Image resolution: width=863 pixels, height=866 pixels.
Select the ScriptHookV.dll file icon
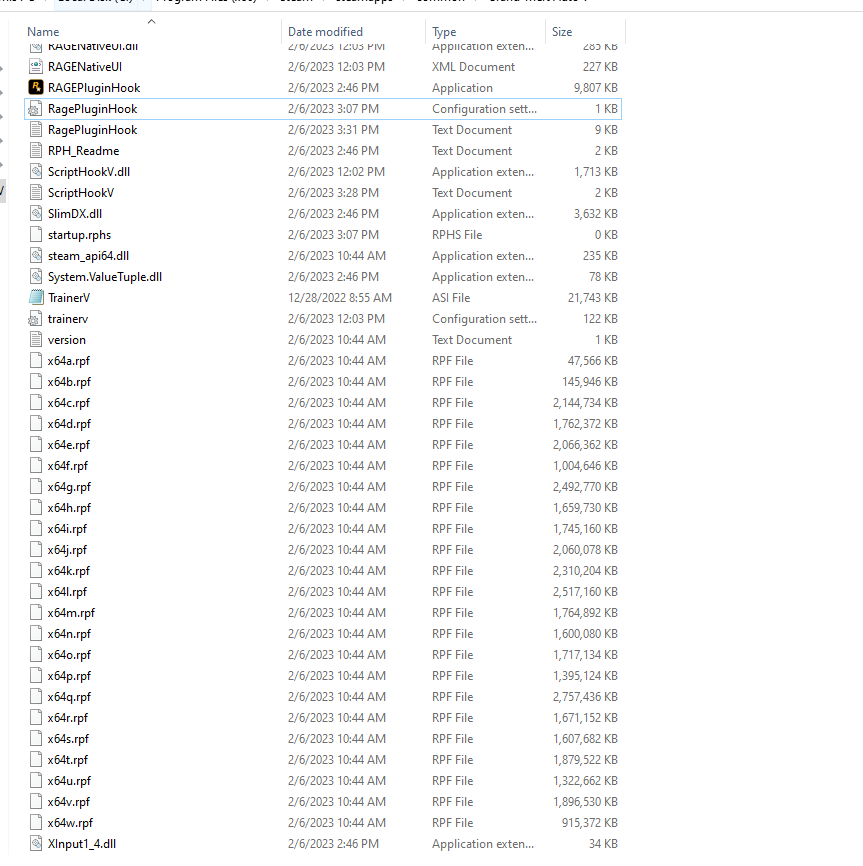pos(36,172)
